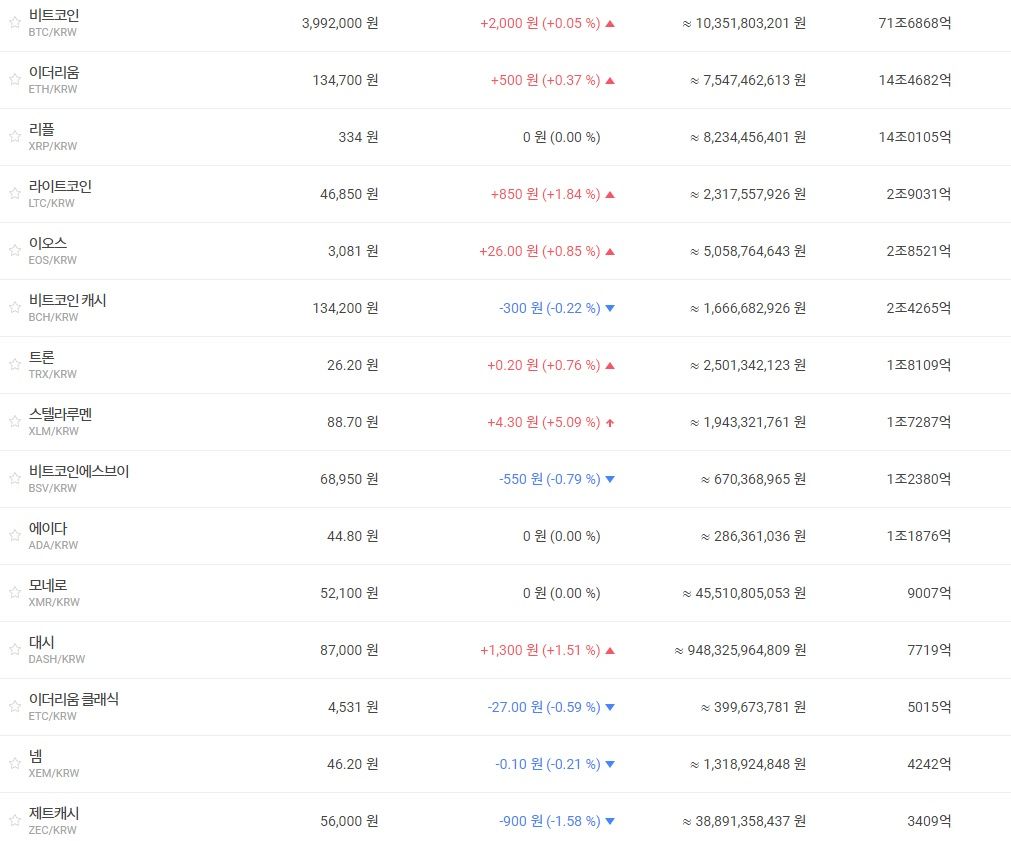The height and width of the screenshot is (841, 1011).
Task: Star the XLM/KRW row
Action: click(14, 422)
